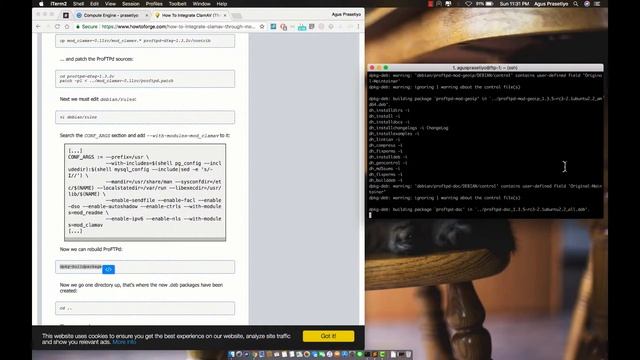Open the More info cookie link
Image resolution: width=640 pixels, height=360 pixels.
click(124, 342)
